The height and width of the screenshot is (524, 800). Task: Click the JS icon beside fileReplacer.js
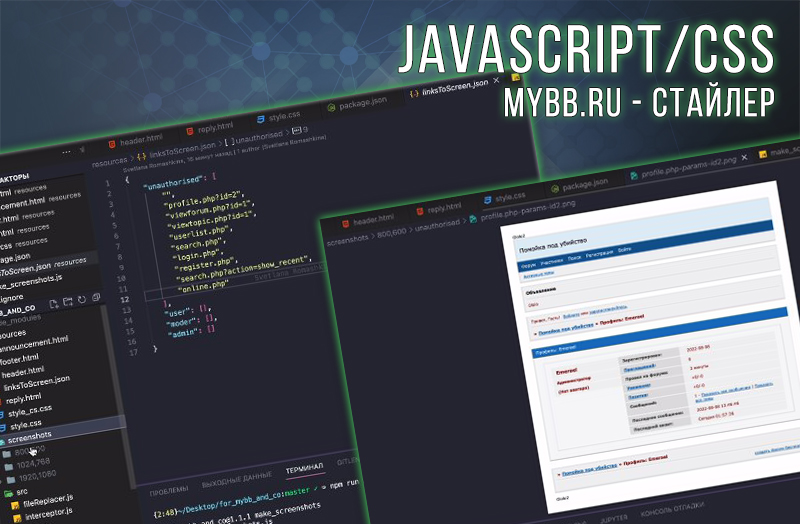click(x=15, y=505)
